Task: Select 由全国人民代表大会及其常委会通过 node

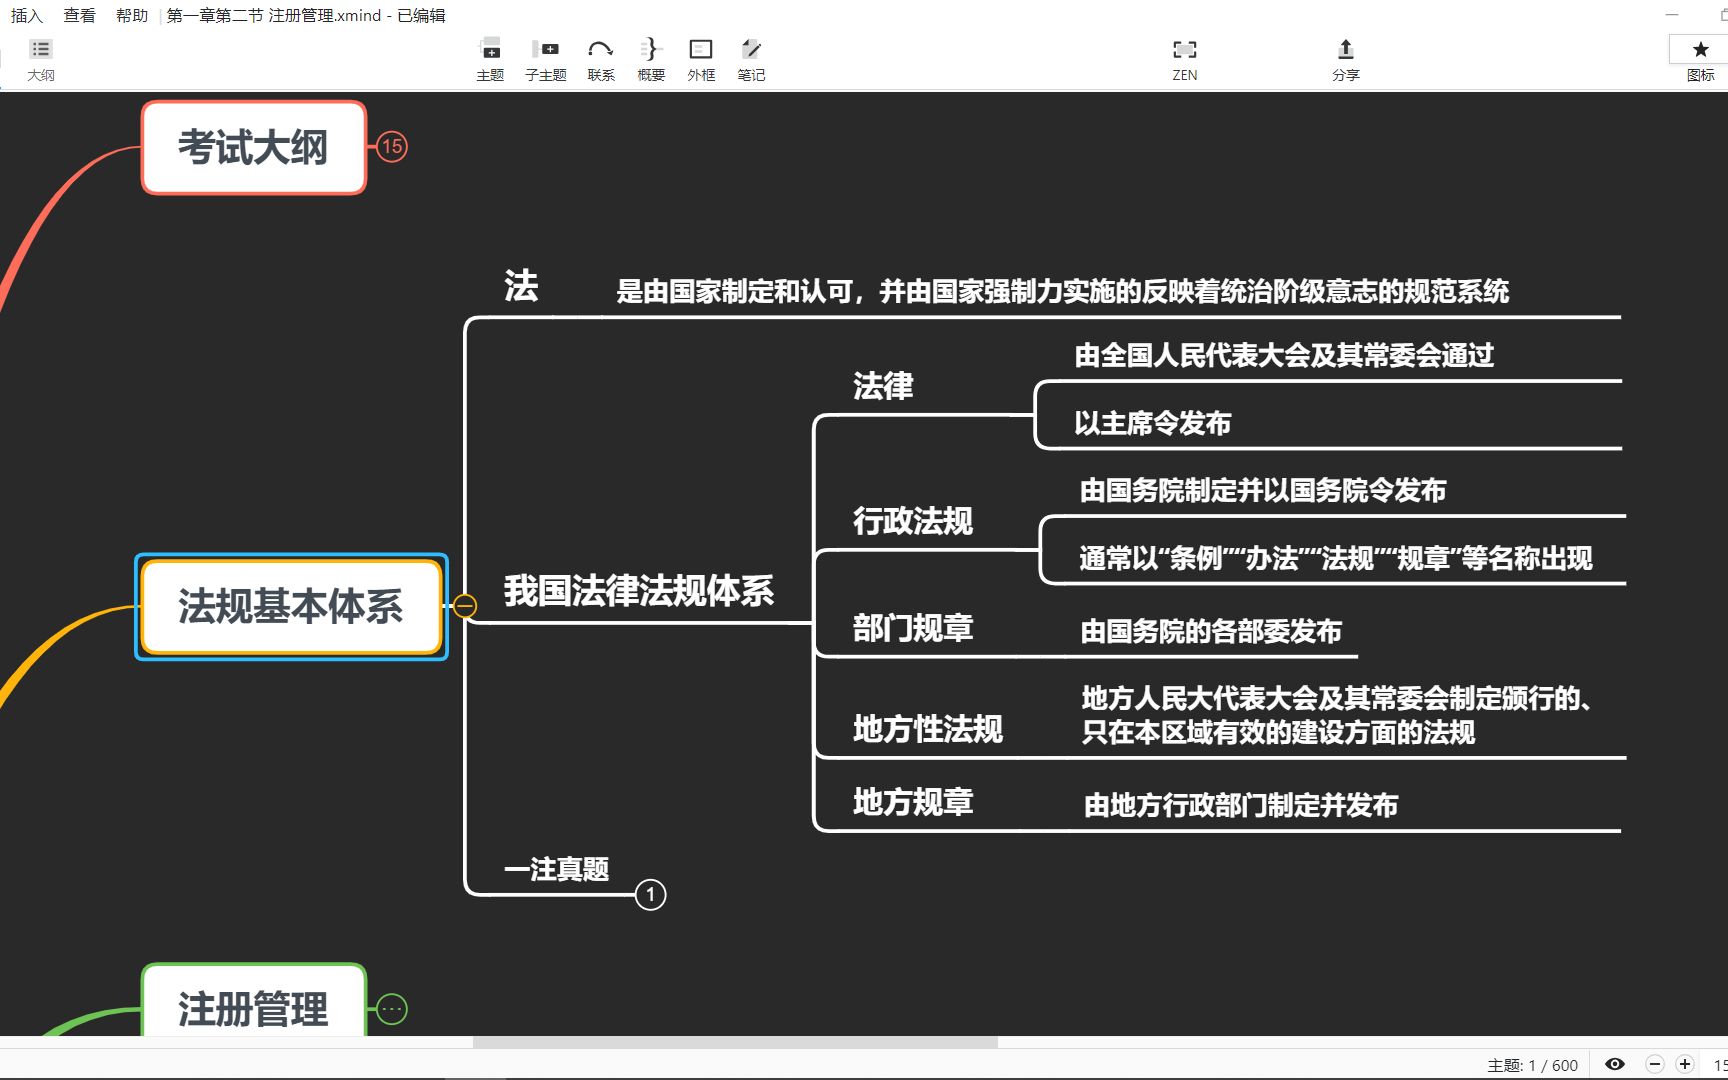Action: pyautogui.click(x=1284, y=355)
